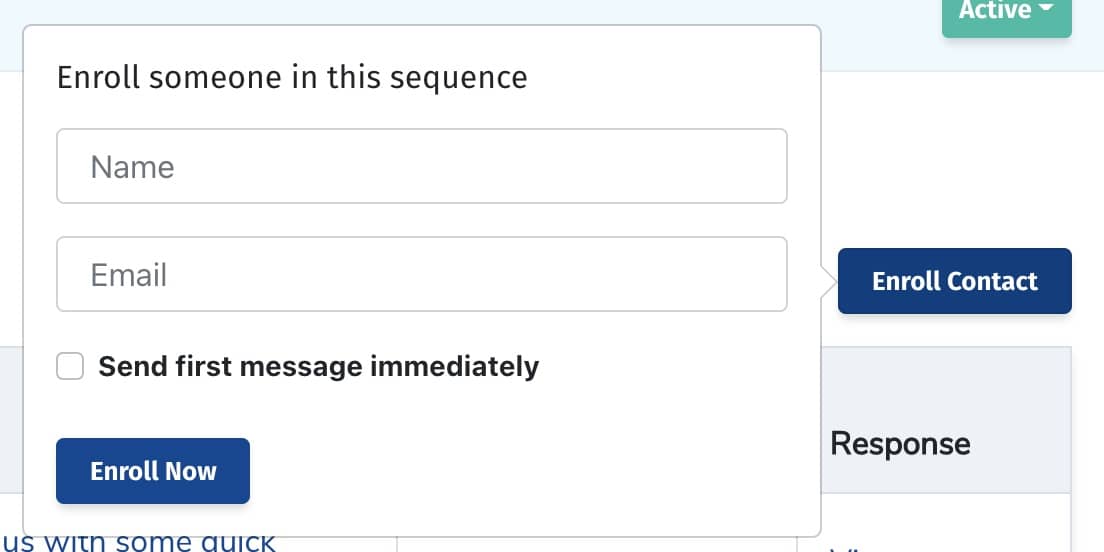This screenshot has width=1104, height=552.
Task: Click the Enroll Contact button
Action: click(954, 281)
